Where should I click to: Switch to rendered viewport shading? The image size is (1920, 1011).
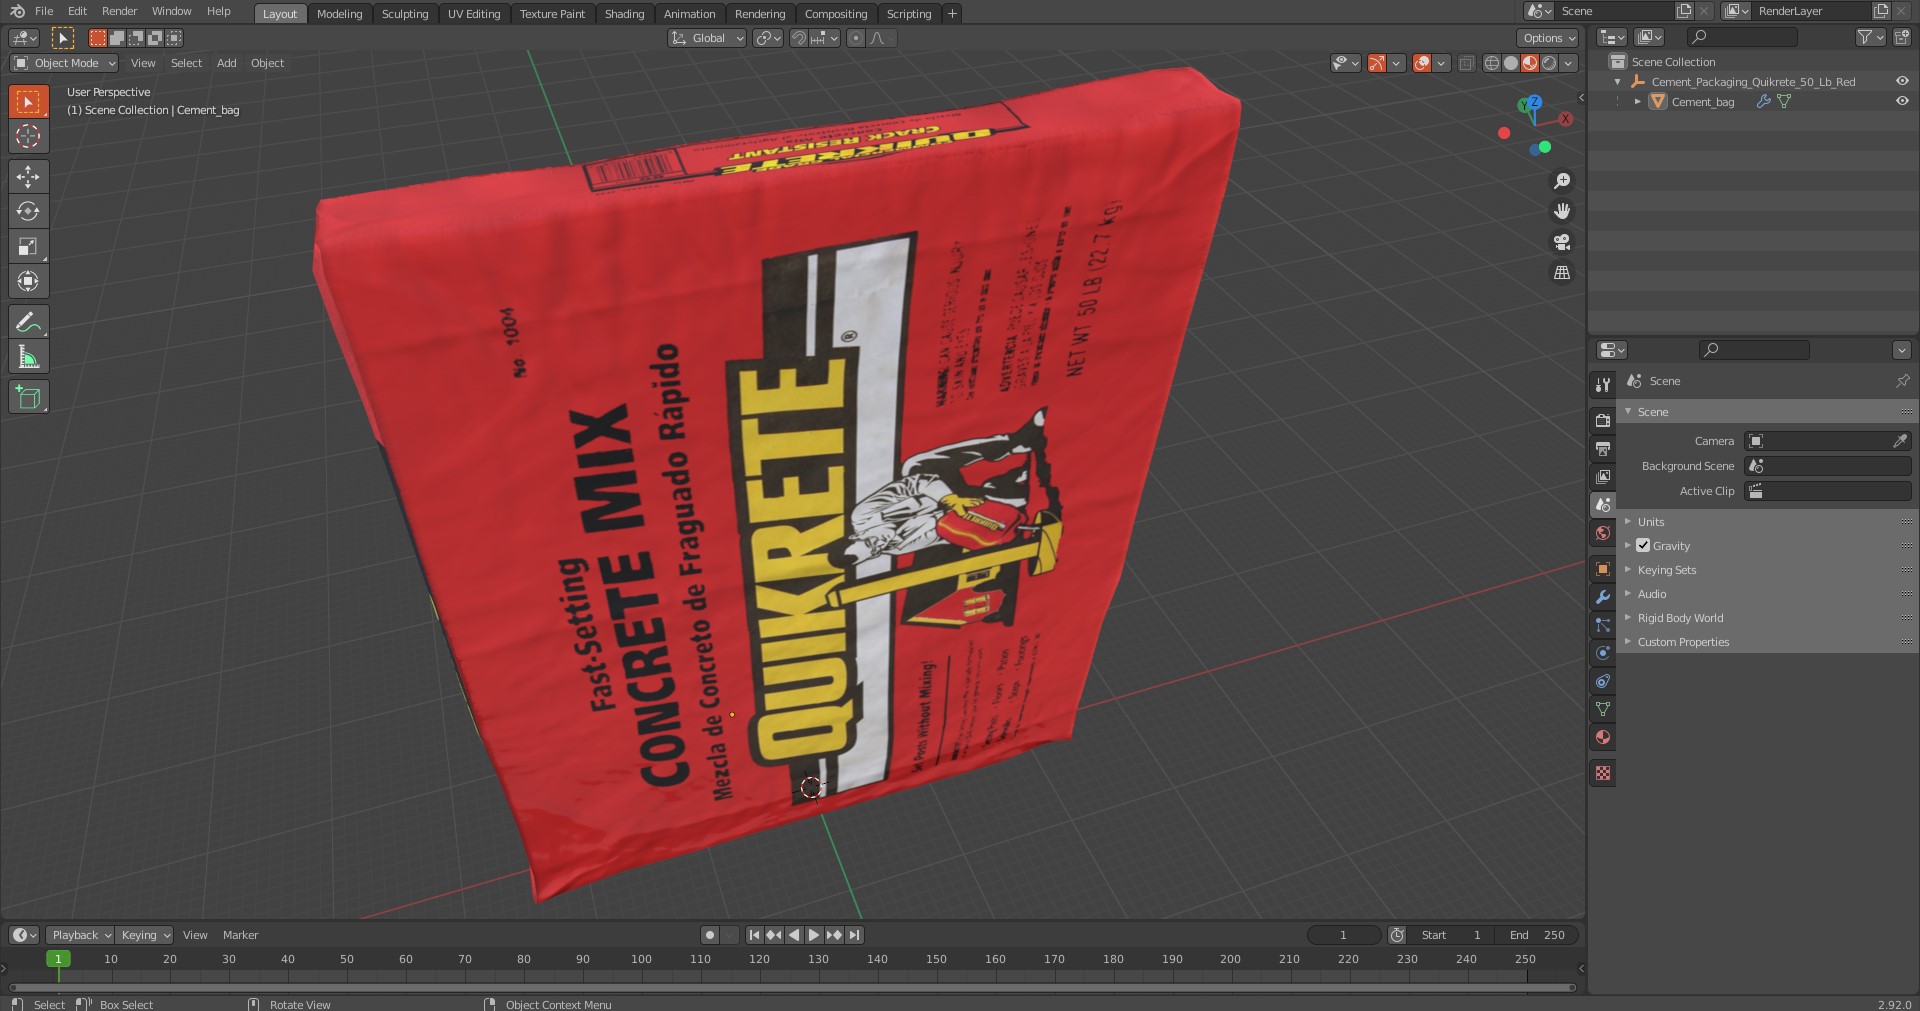coord(1549,63)
